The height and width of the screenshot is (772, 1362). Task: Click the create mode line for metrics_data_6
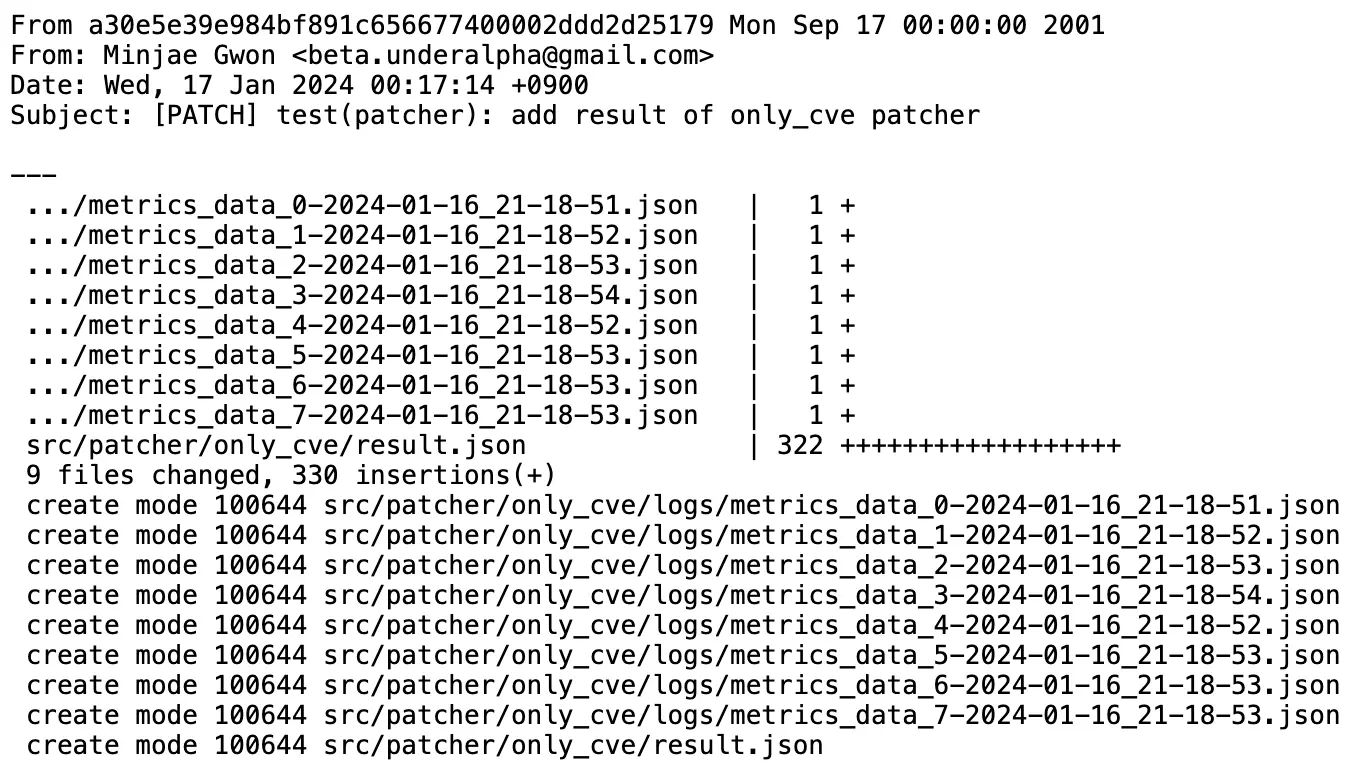(682, 685)
